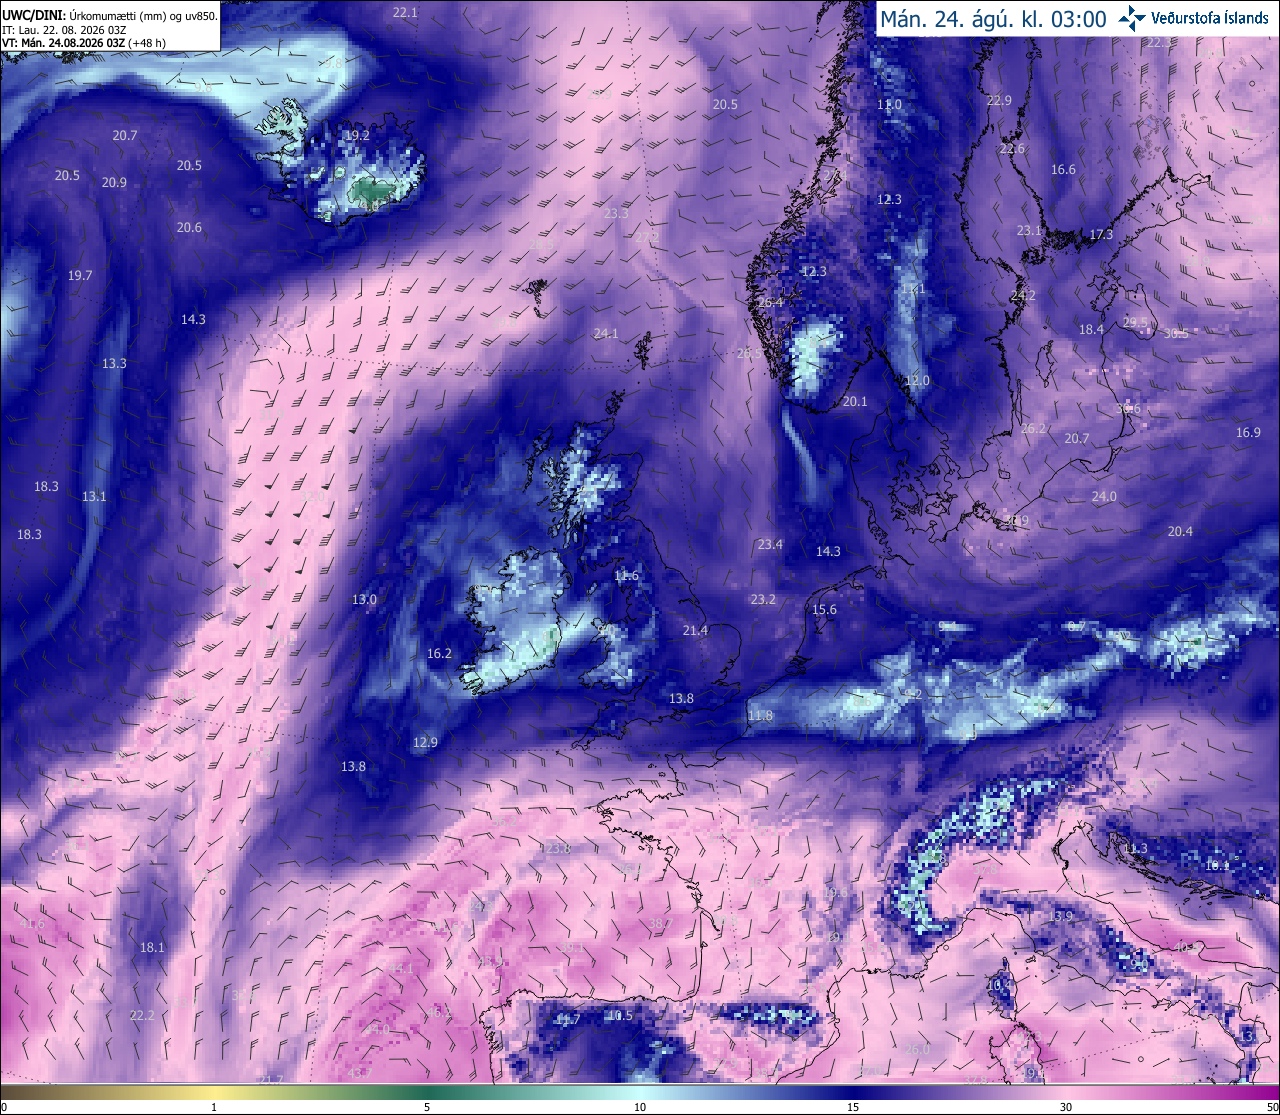Click the 10 mark on the color scale
The width and height of the screenshot is (1280, 1115).
tap(640, 1107)
